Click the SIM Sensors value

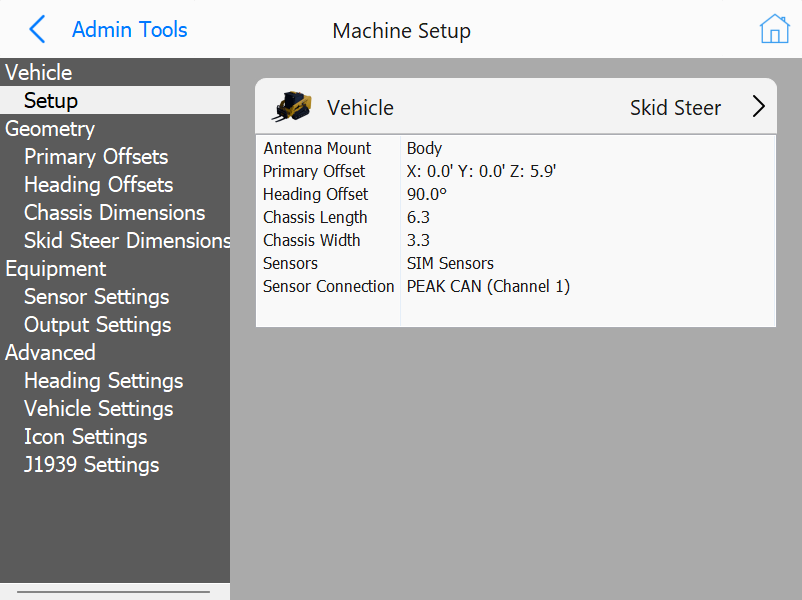click(x=450, y=263)
